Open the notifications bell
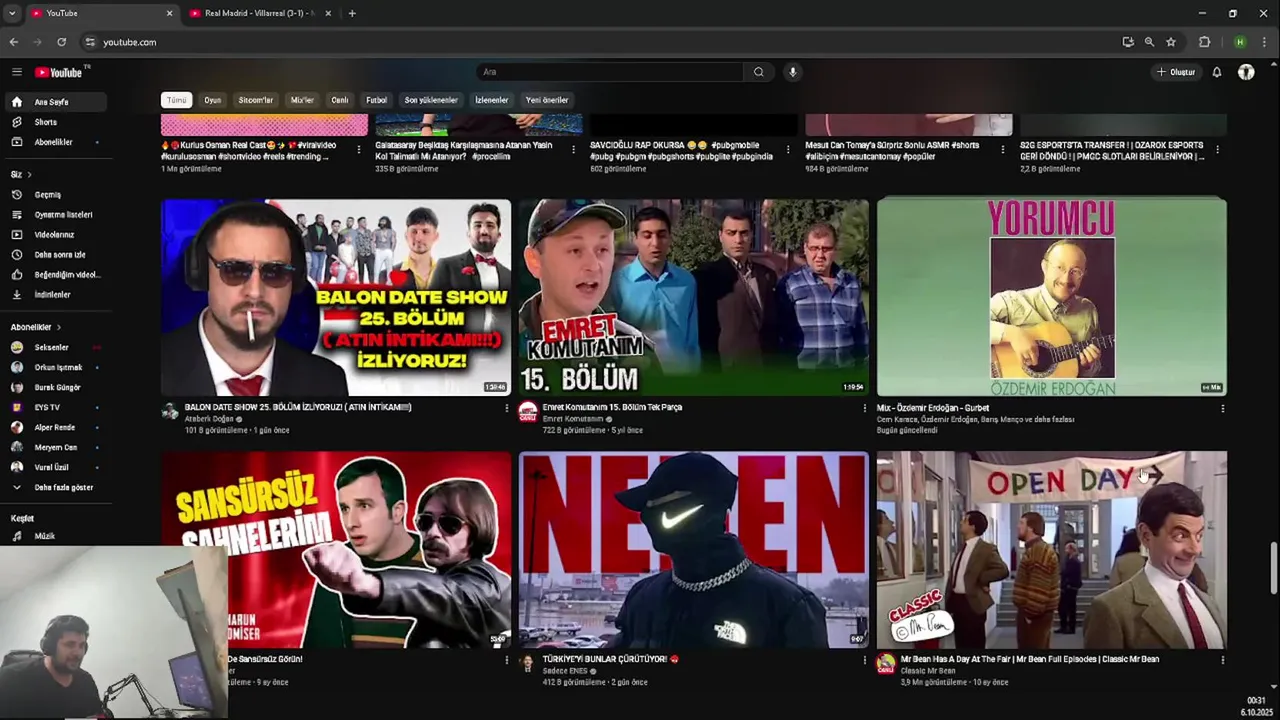1280x720 pixels. click(x=1217, y=72)
